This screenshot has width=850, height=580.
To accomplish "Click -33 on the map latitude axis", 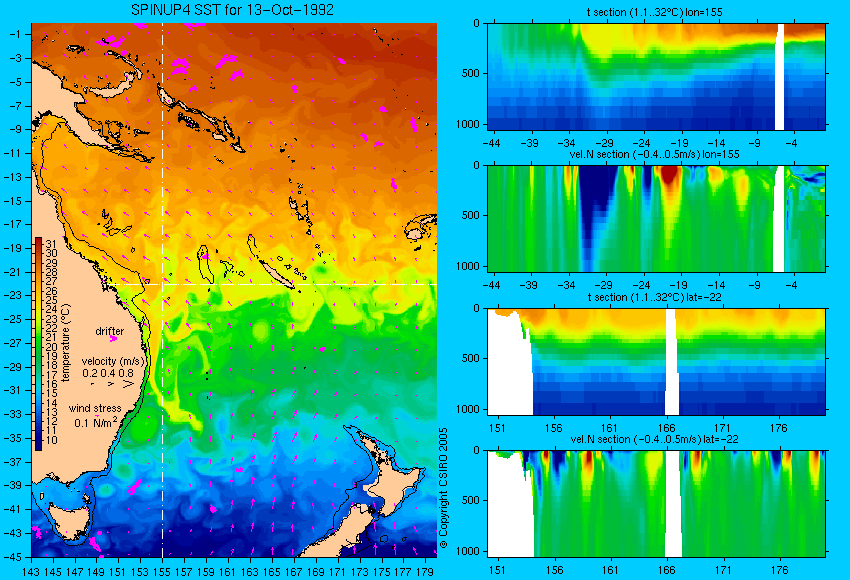I will point(11,414).
